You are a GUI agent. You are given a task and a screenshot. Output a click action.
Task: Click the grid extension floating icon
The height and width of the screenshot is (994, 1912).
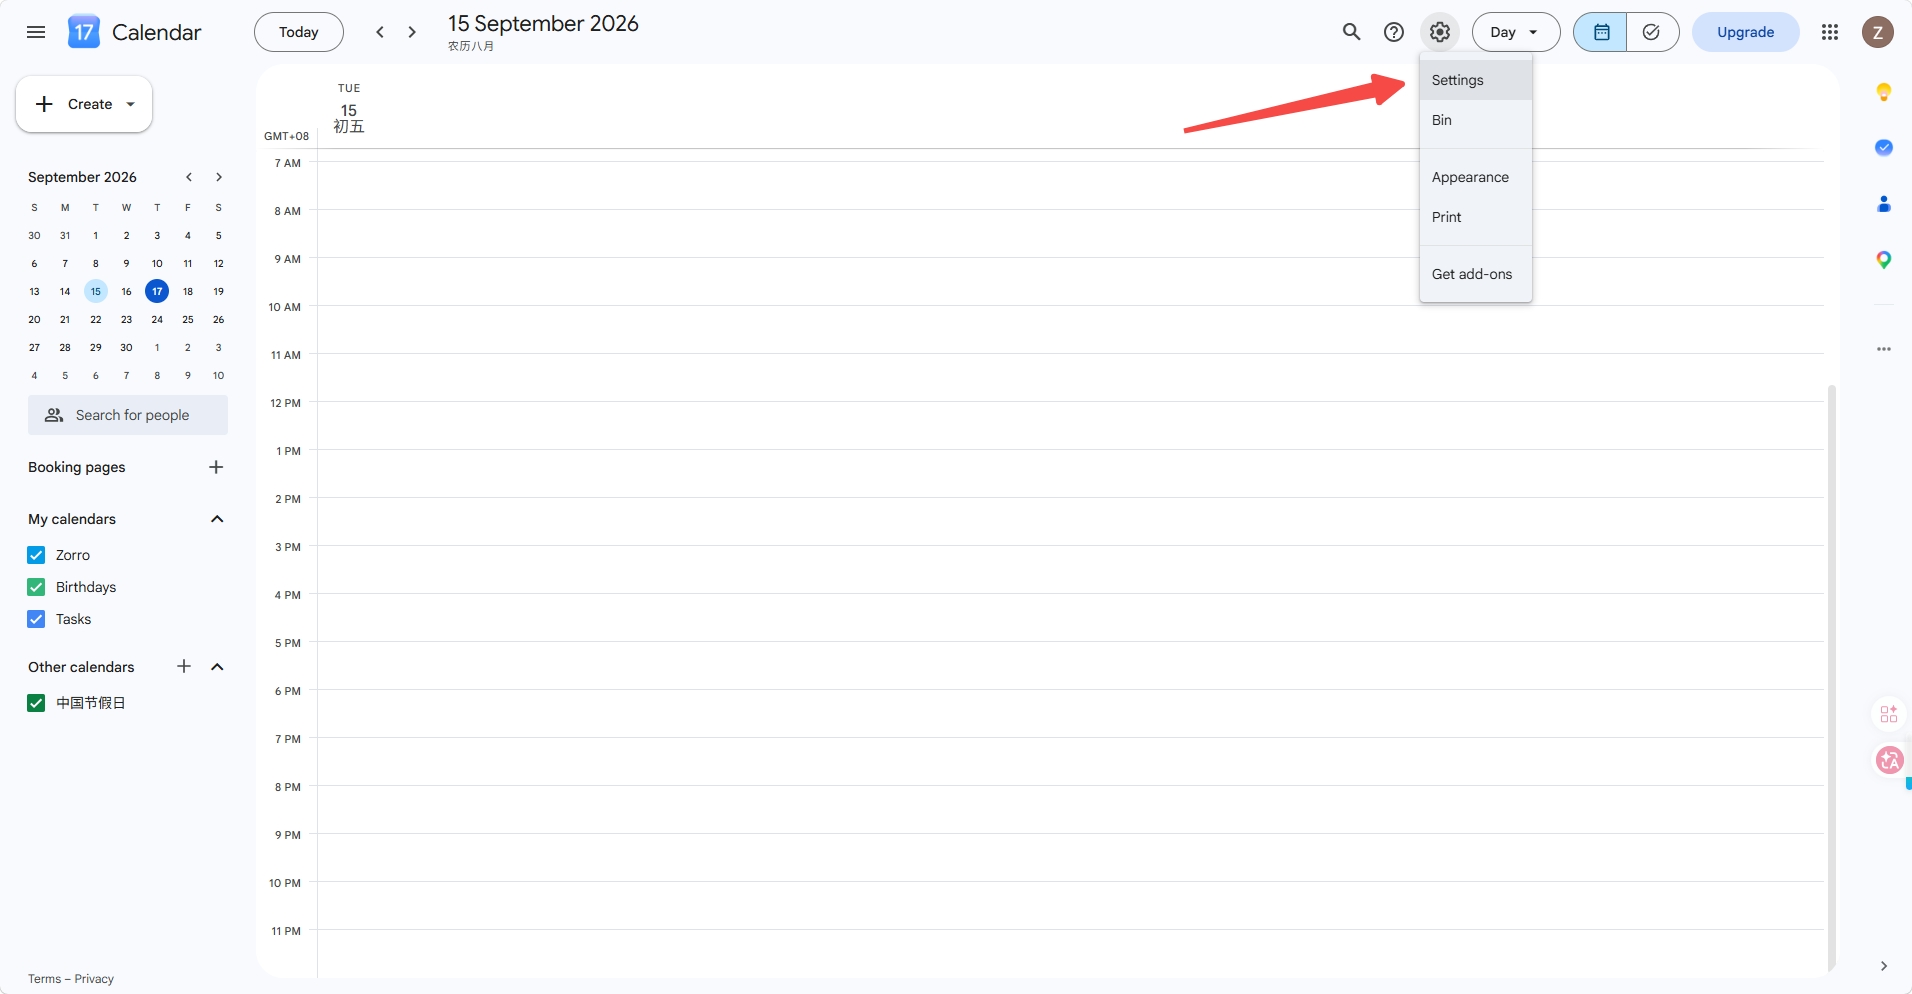pos(1889,714)
